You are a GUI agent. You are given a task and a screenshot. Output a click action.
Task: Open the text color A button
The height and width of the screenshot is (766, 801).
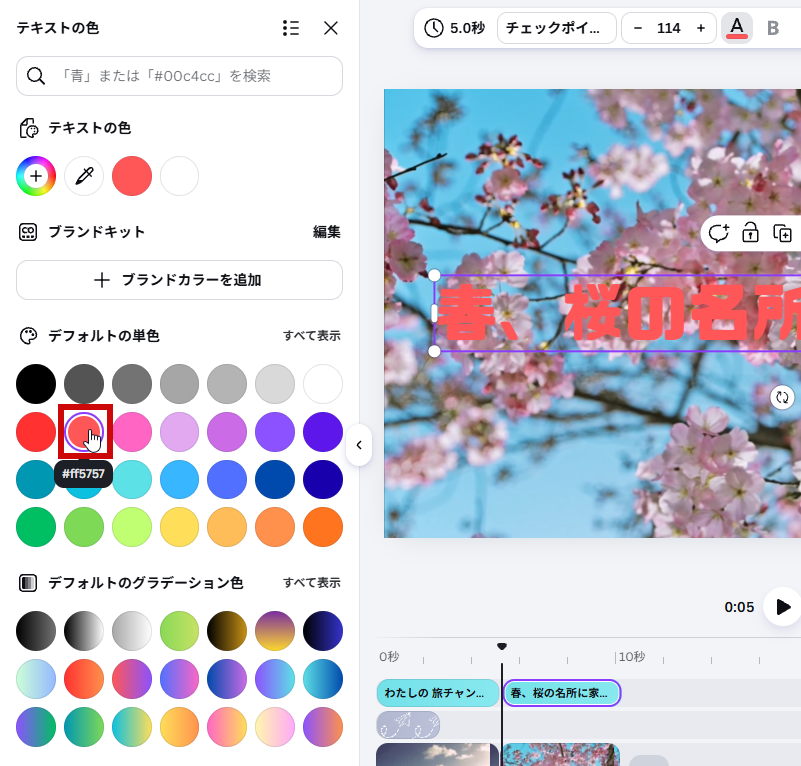pyautogui.click(x=737, y=28)
